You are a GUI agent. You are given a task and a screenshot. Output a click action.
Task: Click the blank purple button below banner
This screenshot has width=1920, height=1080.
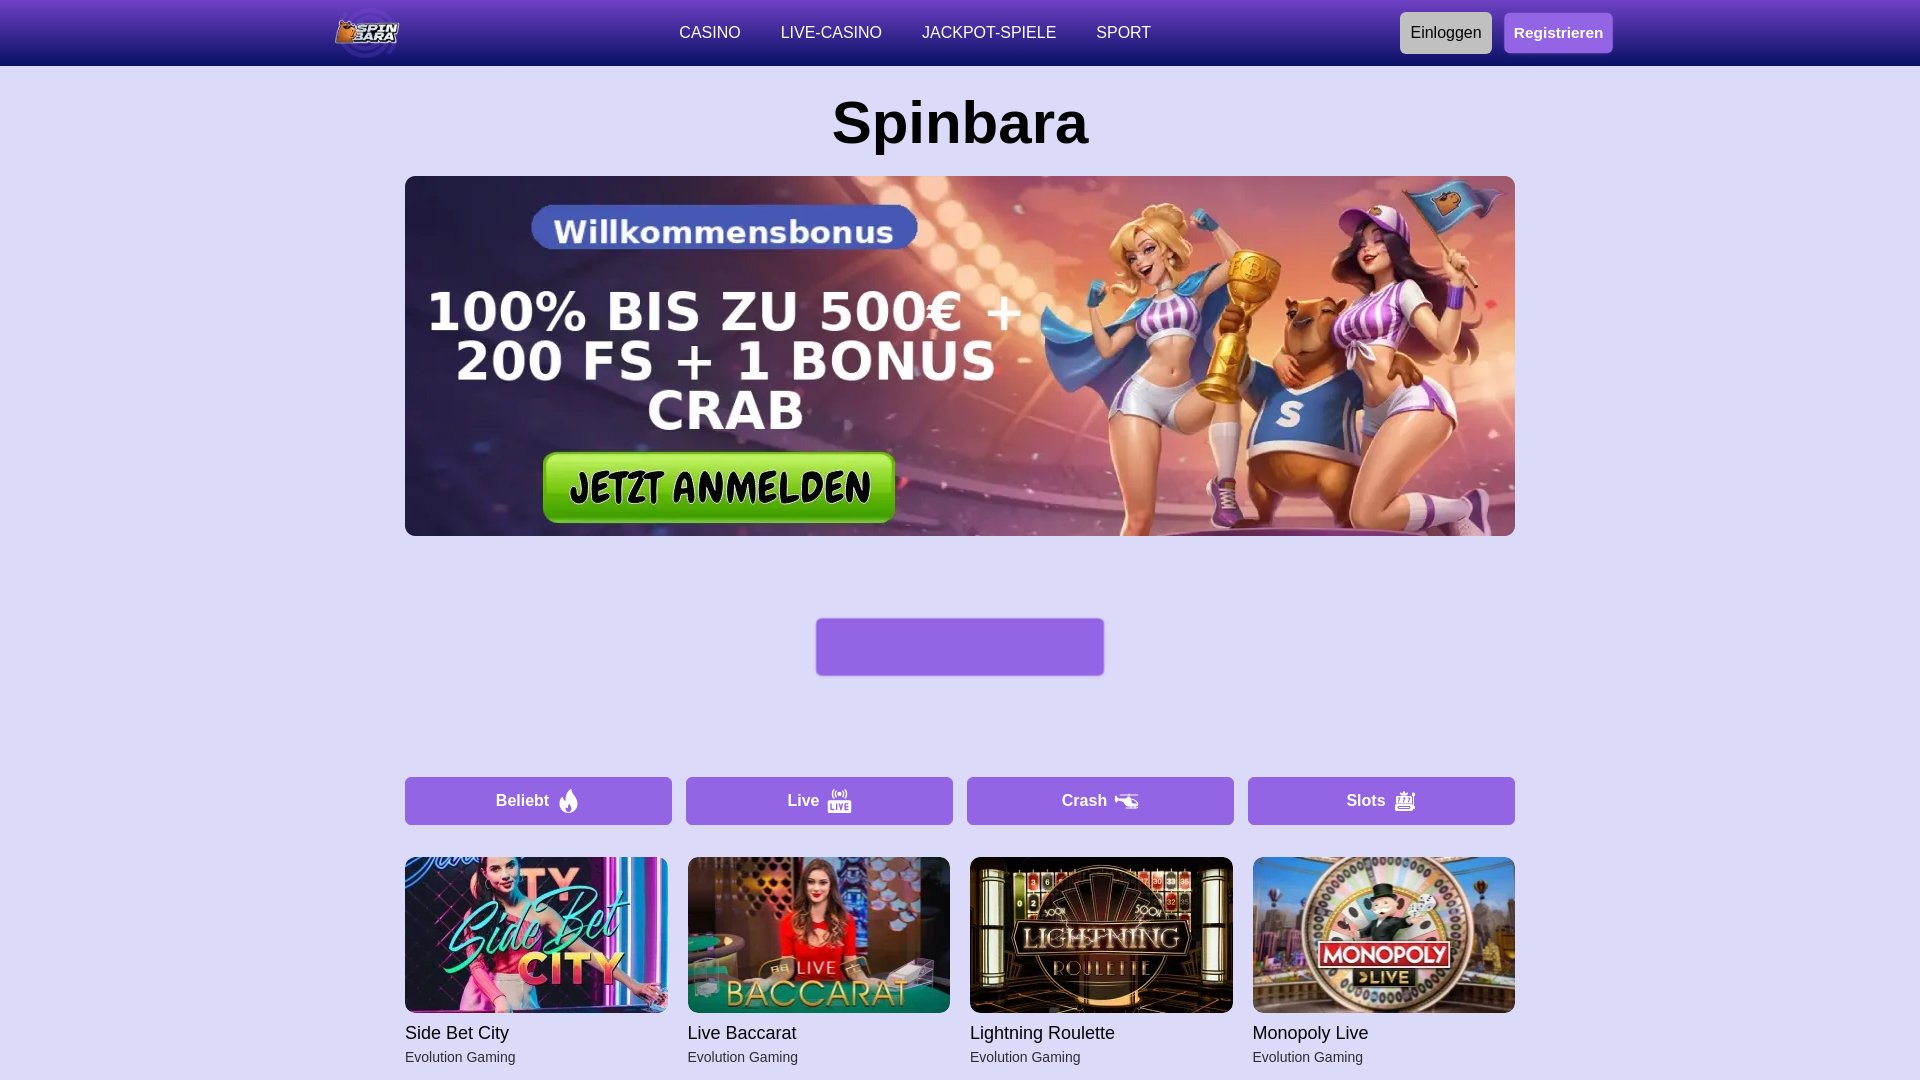coord(960,647)
